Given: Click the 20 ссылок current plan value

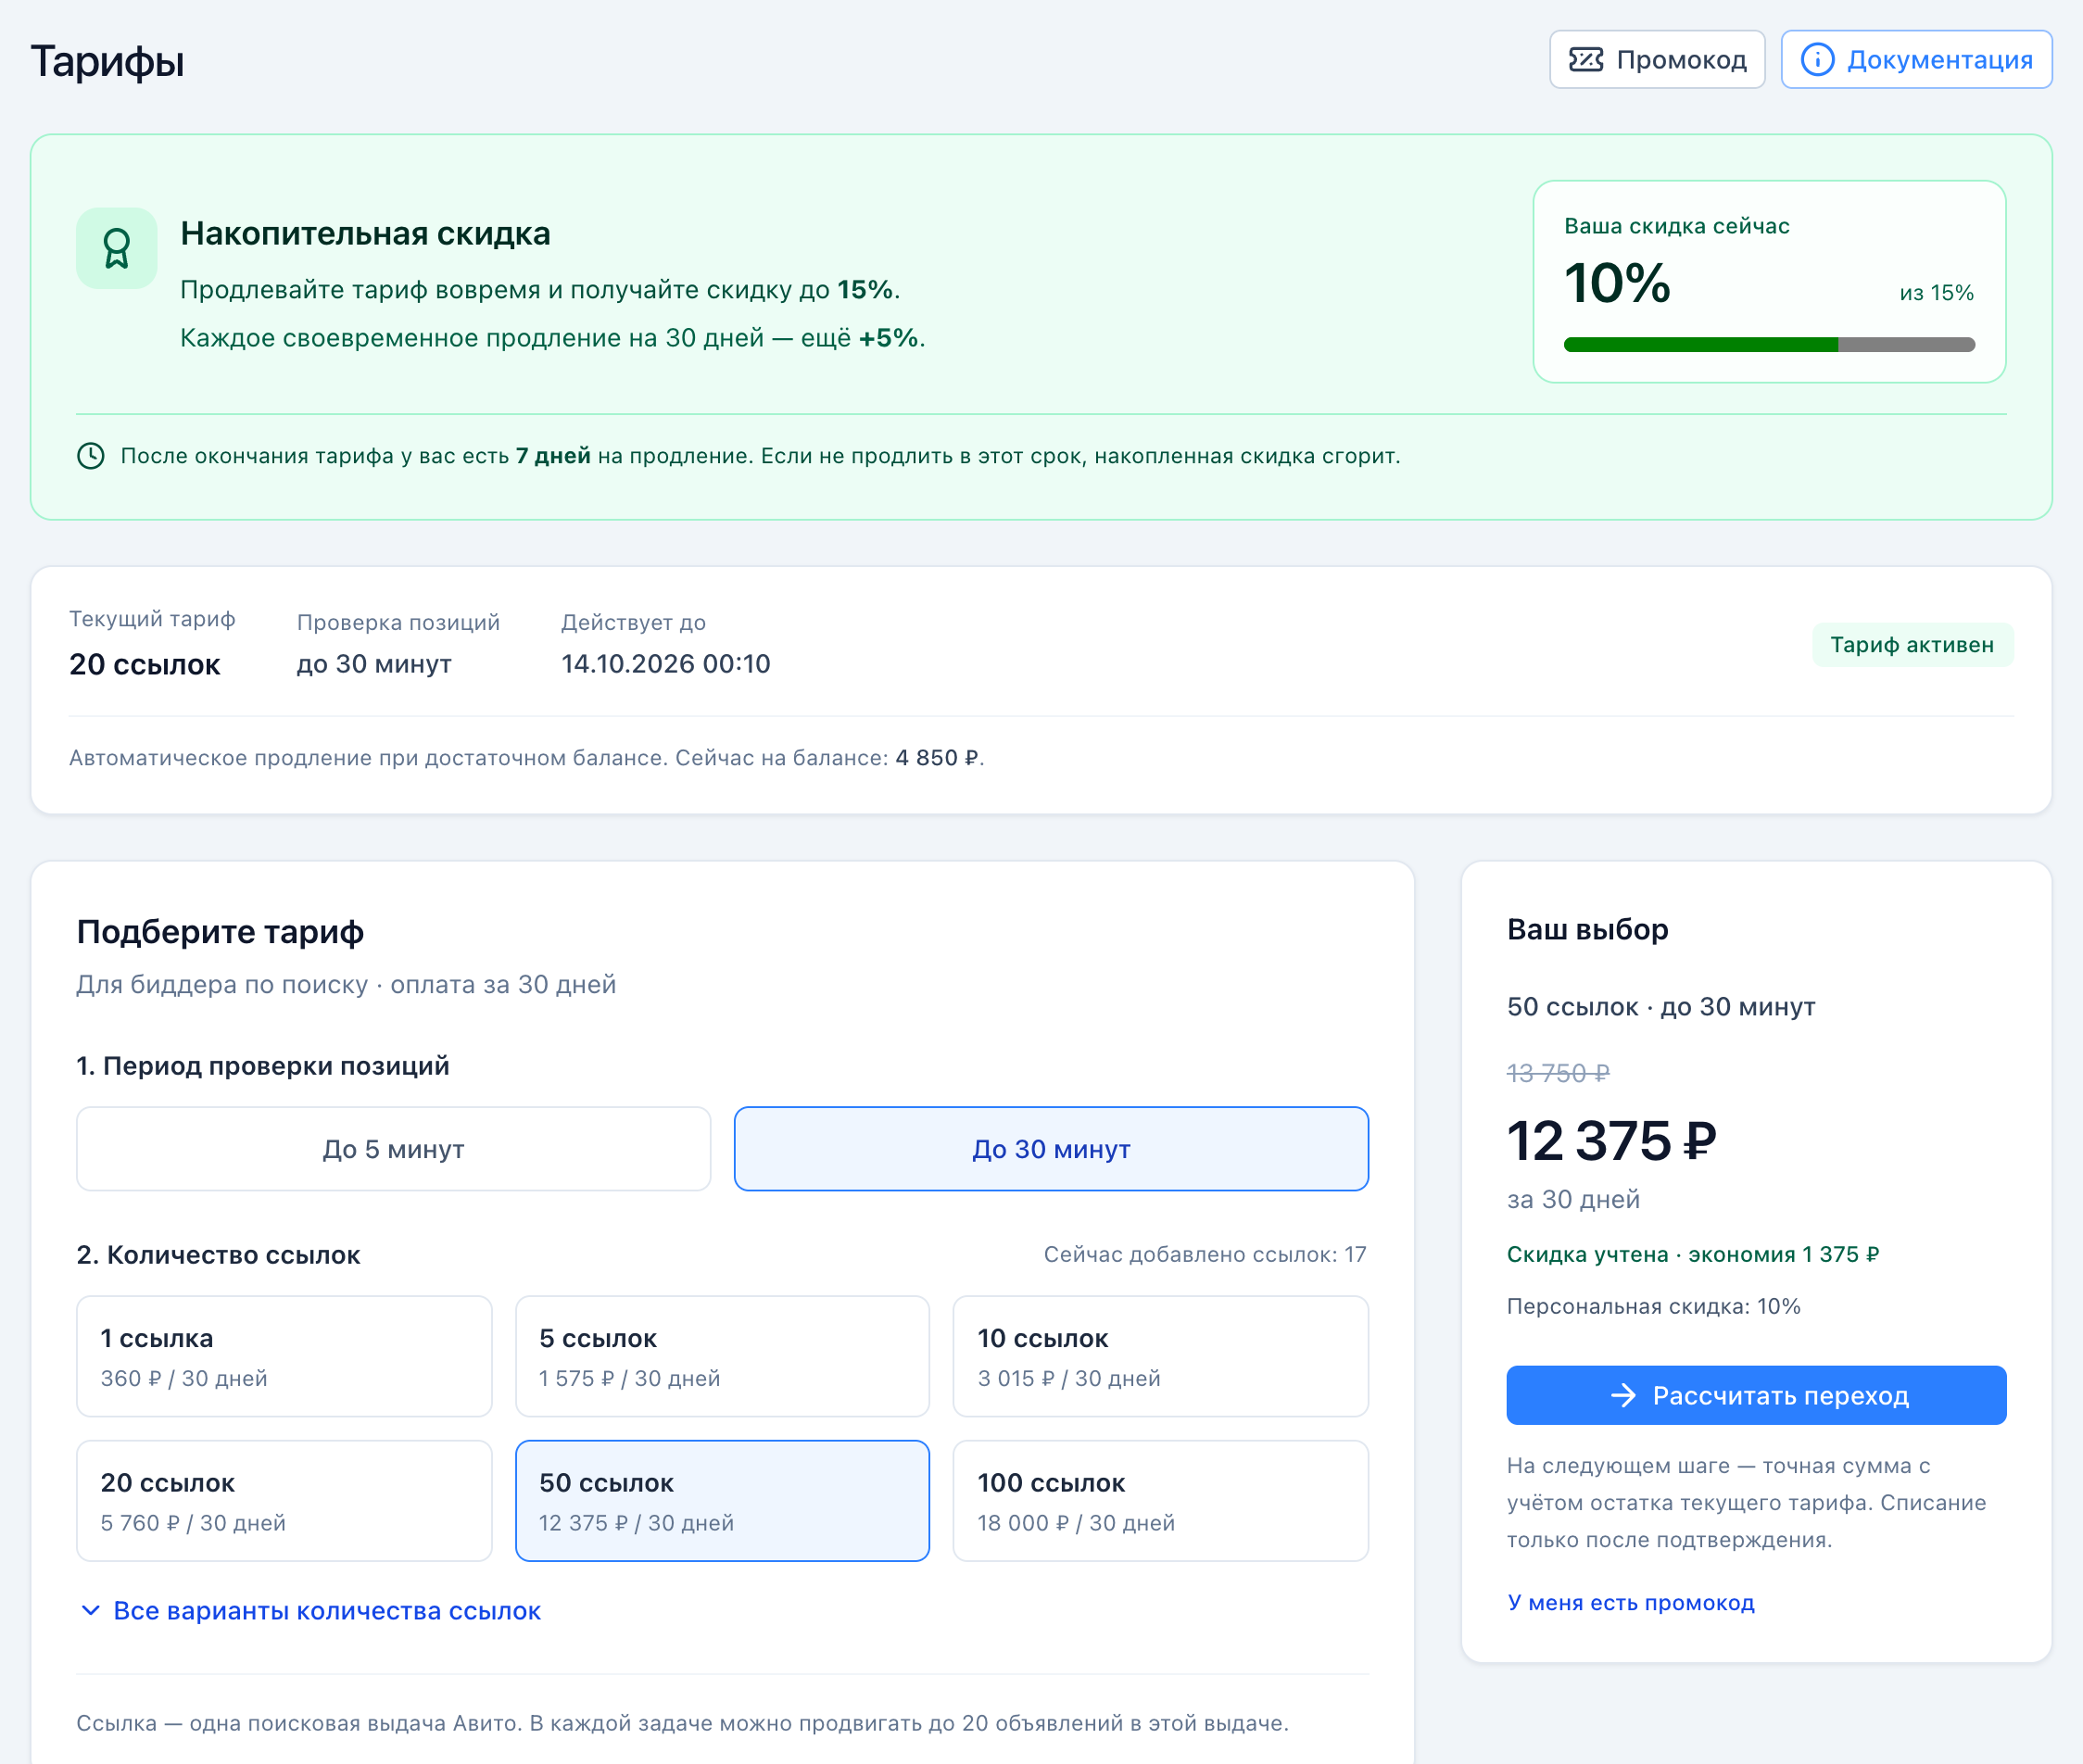Looking at the screenshot, I should coord(145,664).
